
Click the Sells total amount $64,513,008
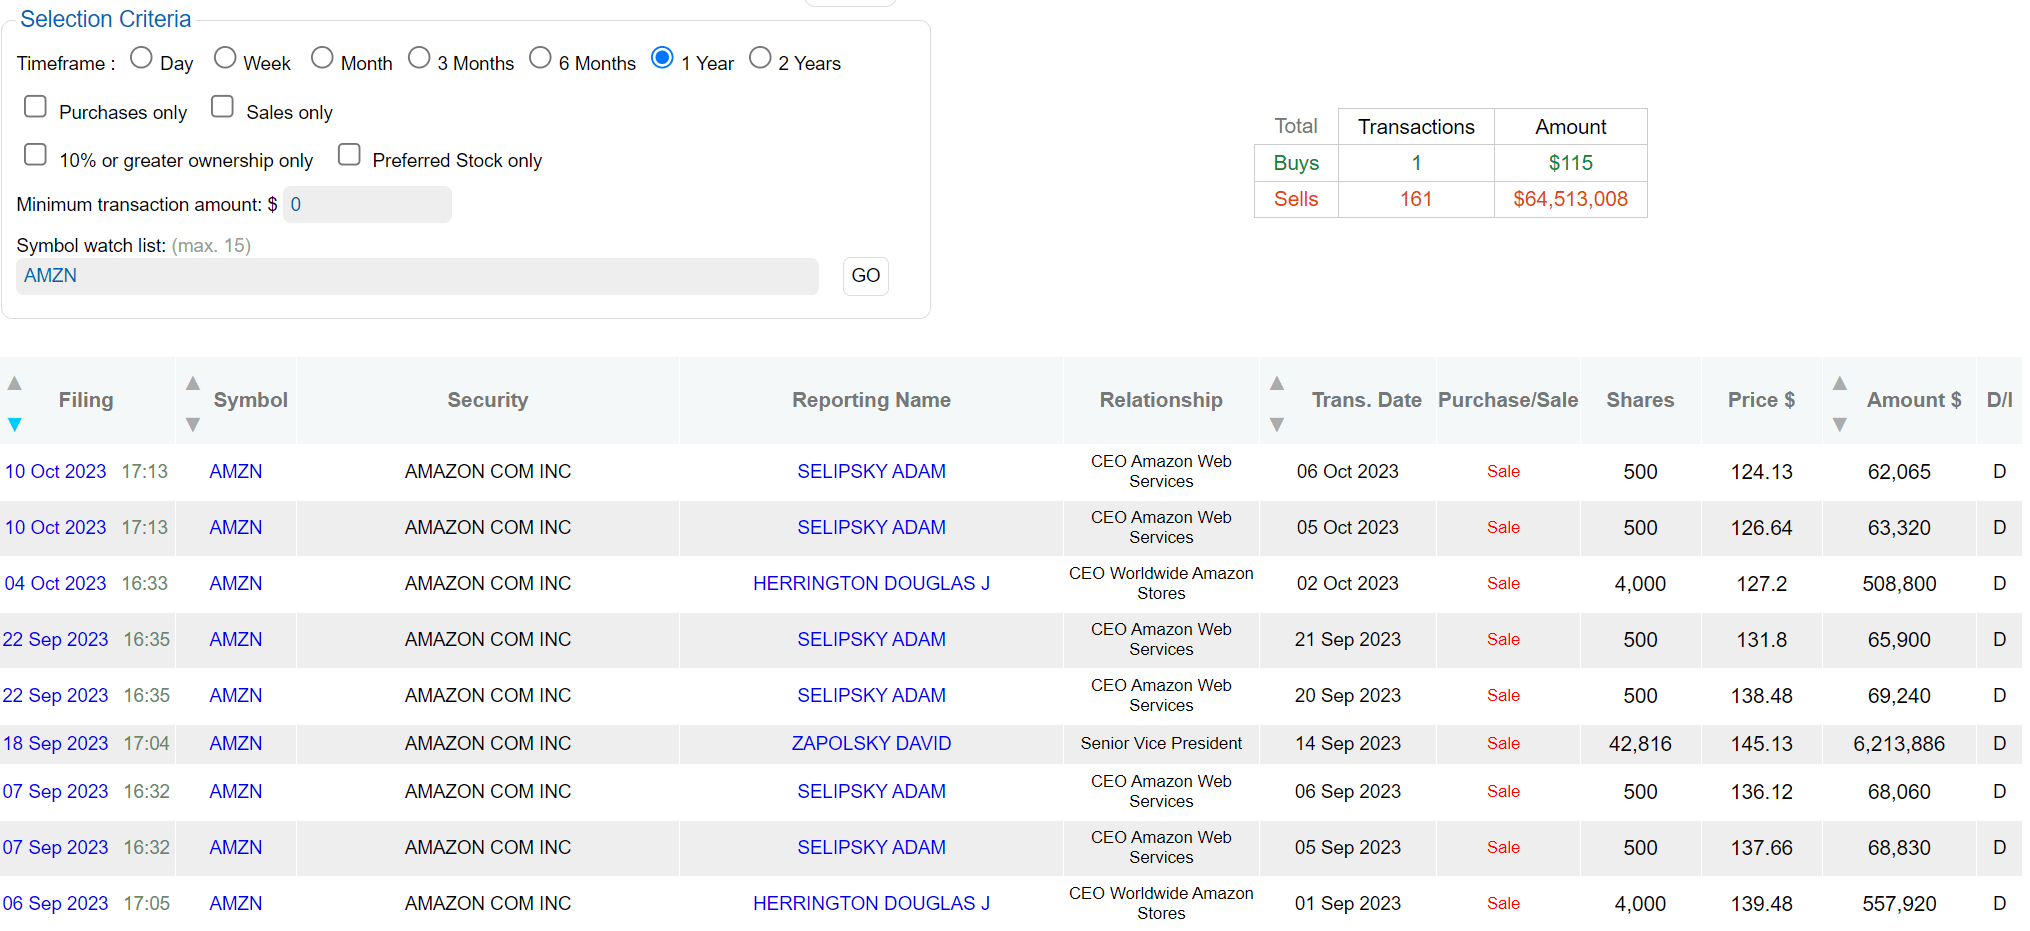[x=1571, y=199]
